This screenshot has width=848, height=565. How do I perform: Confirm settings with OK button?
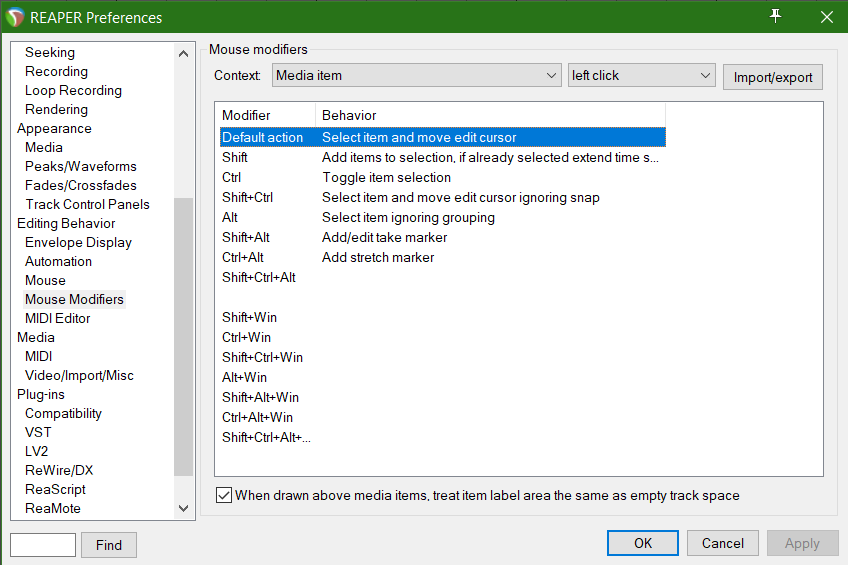(x=642, y=543)
